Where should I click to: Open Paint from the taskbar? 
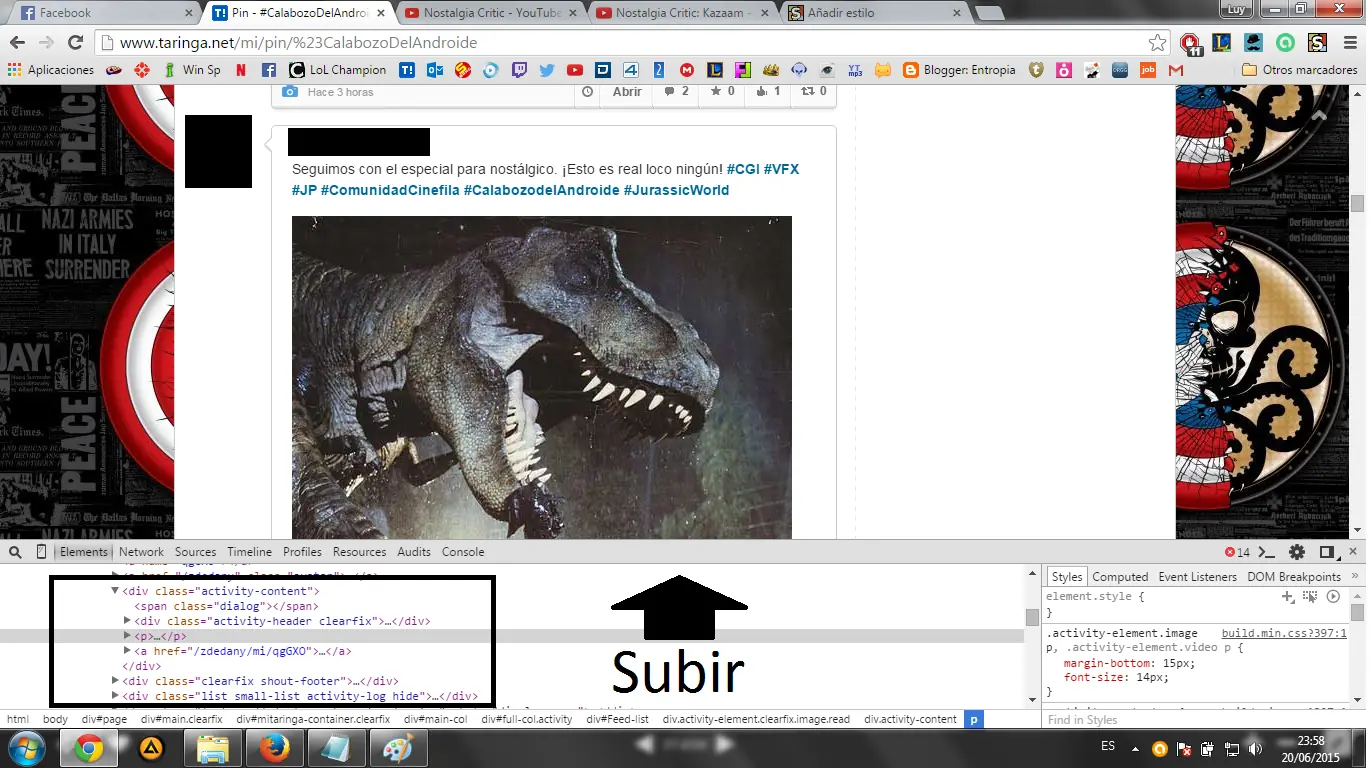pos(398,748)
